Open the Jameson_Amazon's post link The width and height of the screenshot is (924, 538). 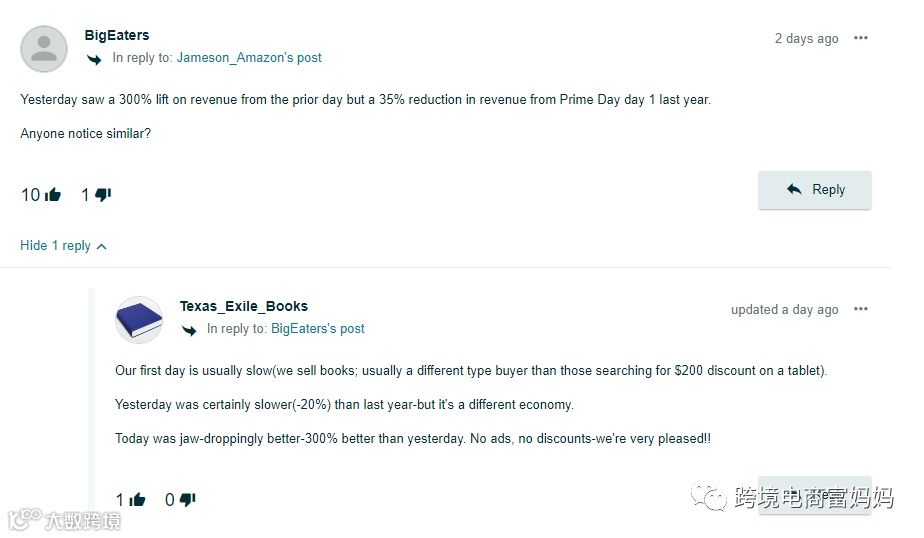(249, 58)
